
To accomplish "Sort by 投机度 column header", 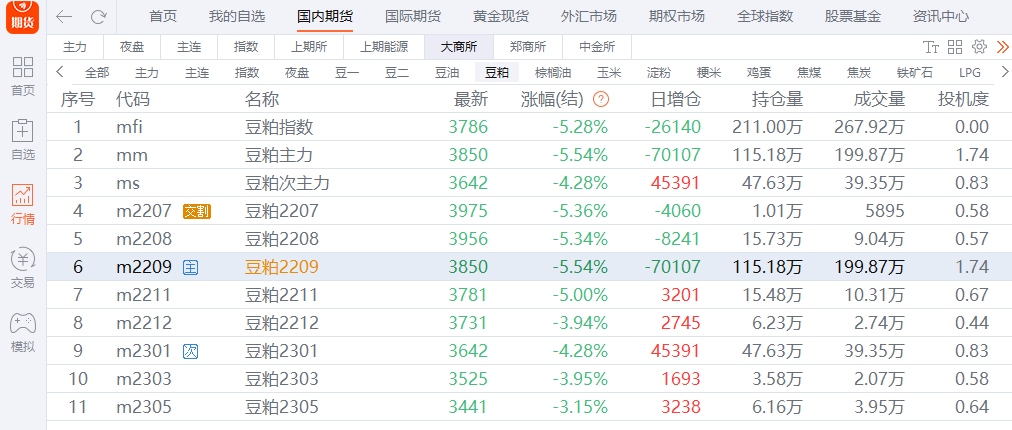I will click(963, 99).
